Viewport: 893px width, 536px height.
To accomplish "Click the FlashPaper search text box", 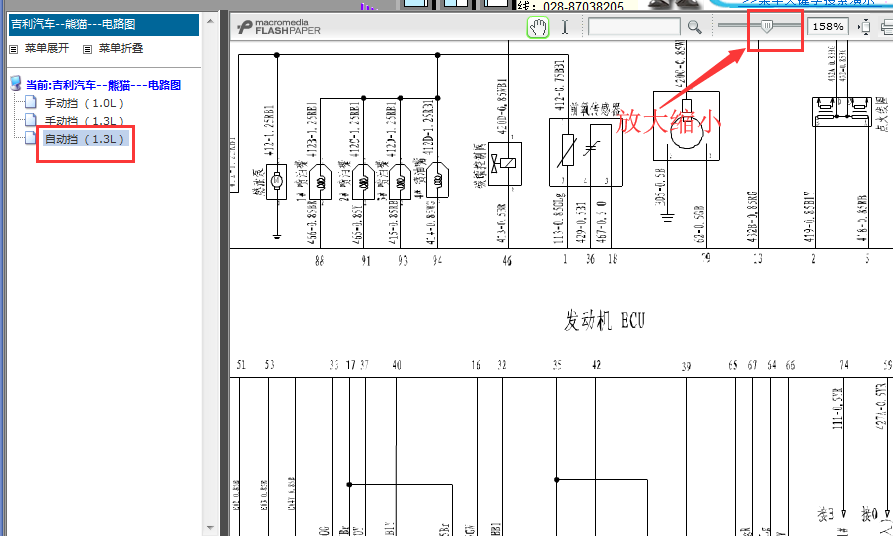I will 634,27.
